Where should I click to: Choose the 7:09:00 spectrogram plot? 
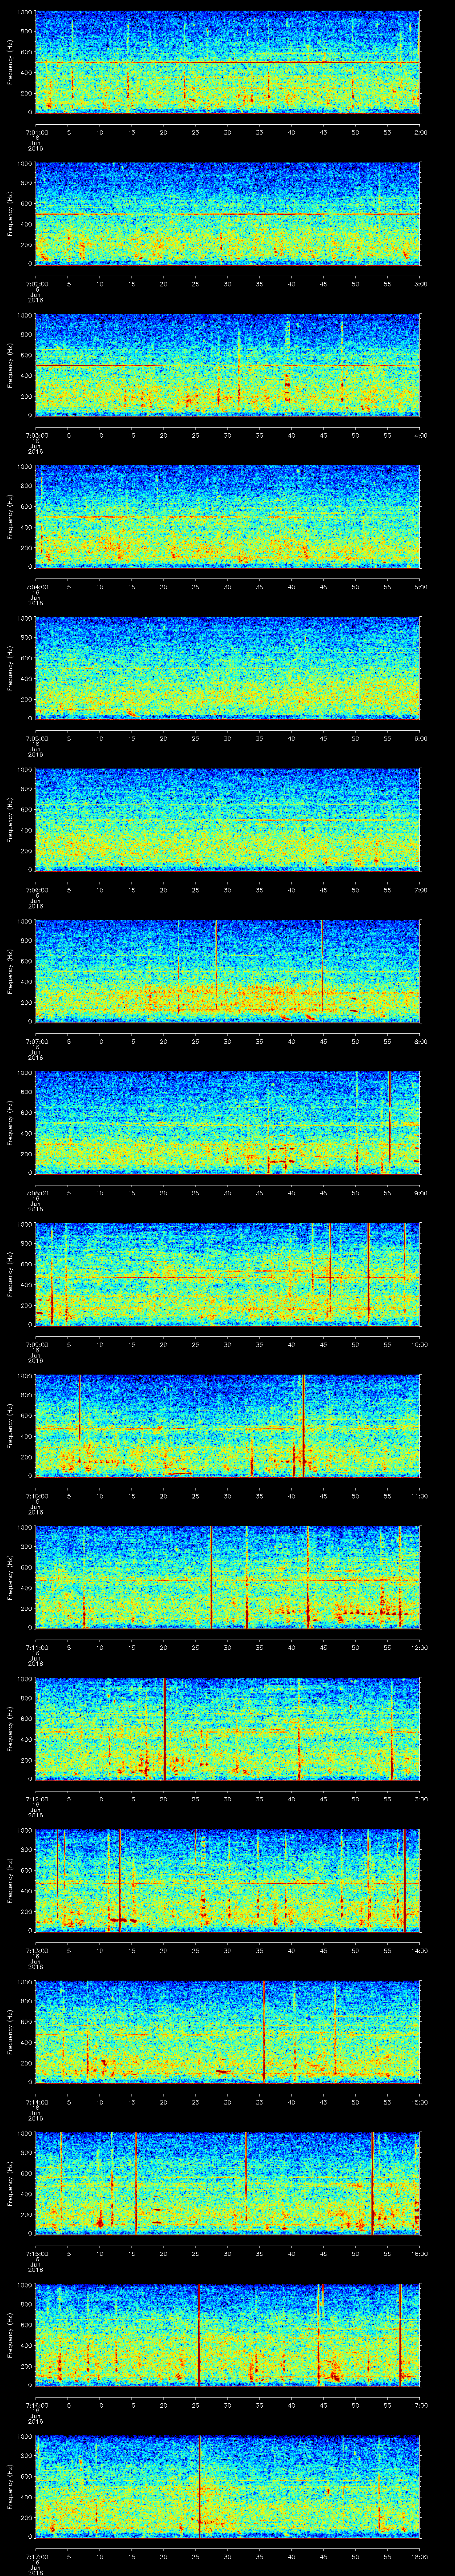tap(228, 1275)
